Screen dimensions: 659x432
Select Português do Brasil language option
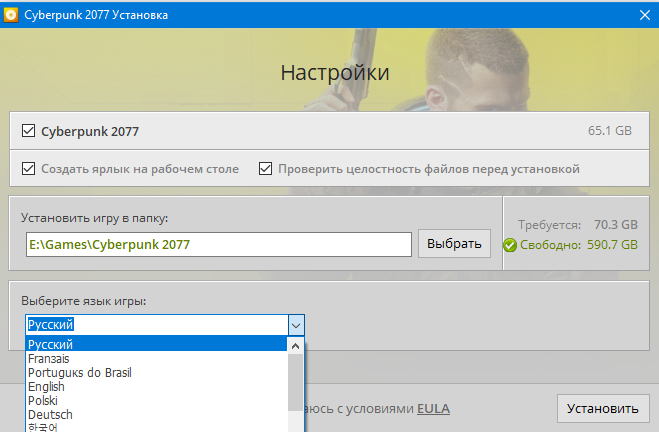tap(155, 373)
